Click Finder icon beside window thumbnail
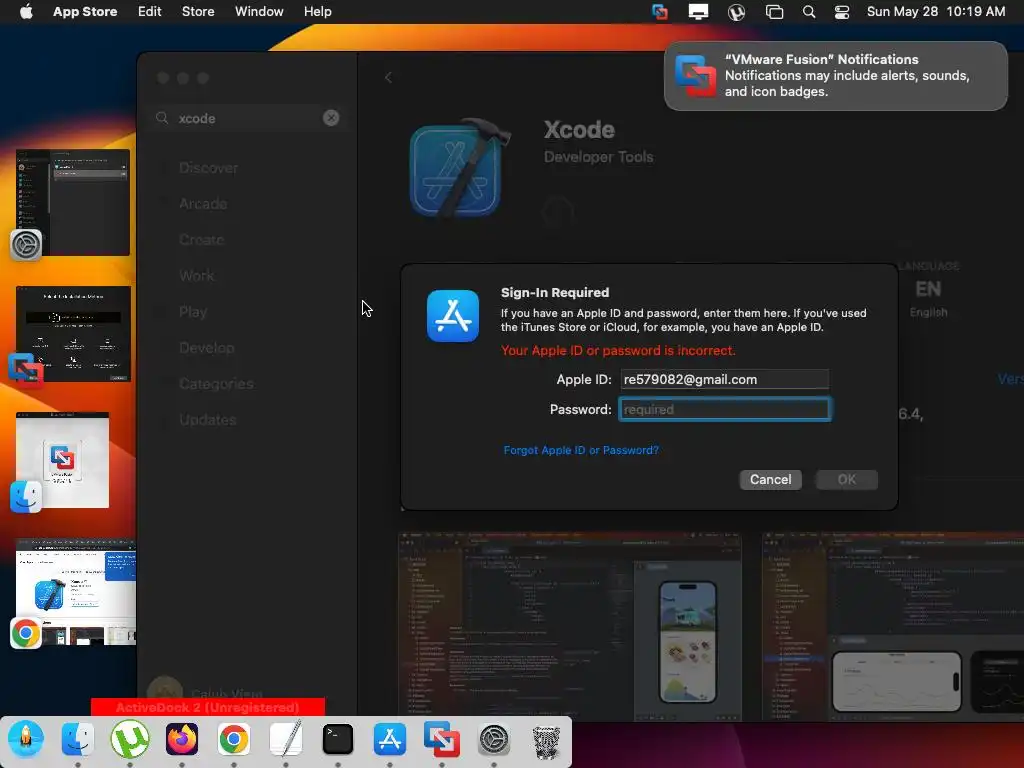 tap(26, 497)
